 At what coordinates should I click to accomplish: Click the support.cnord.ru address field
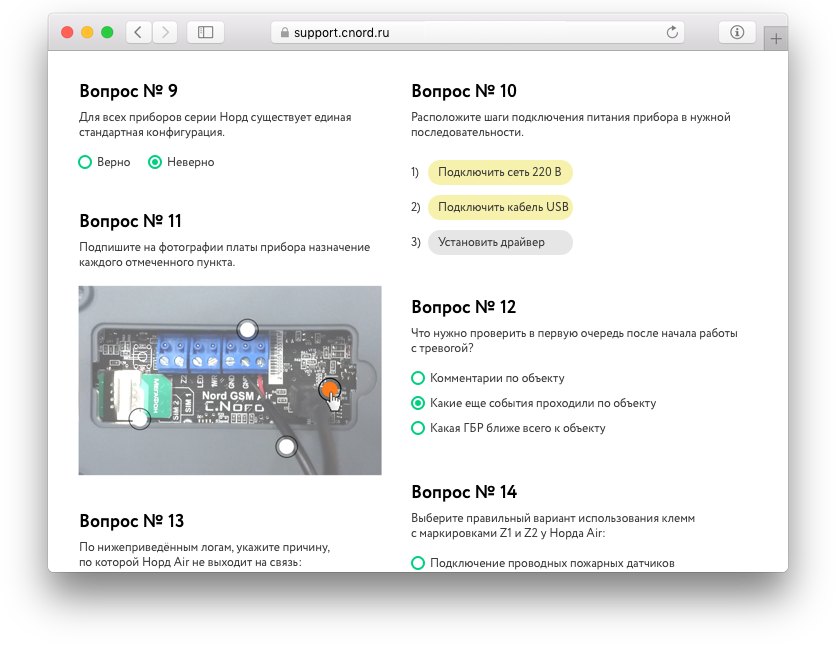(x=477, y=33)
